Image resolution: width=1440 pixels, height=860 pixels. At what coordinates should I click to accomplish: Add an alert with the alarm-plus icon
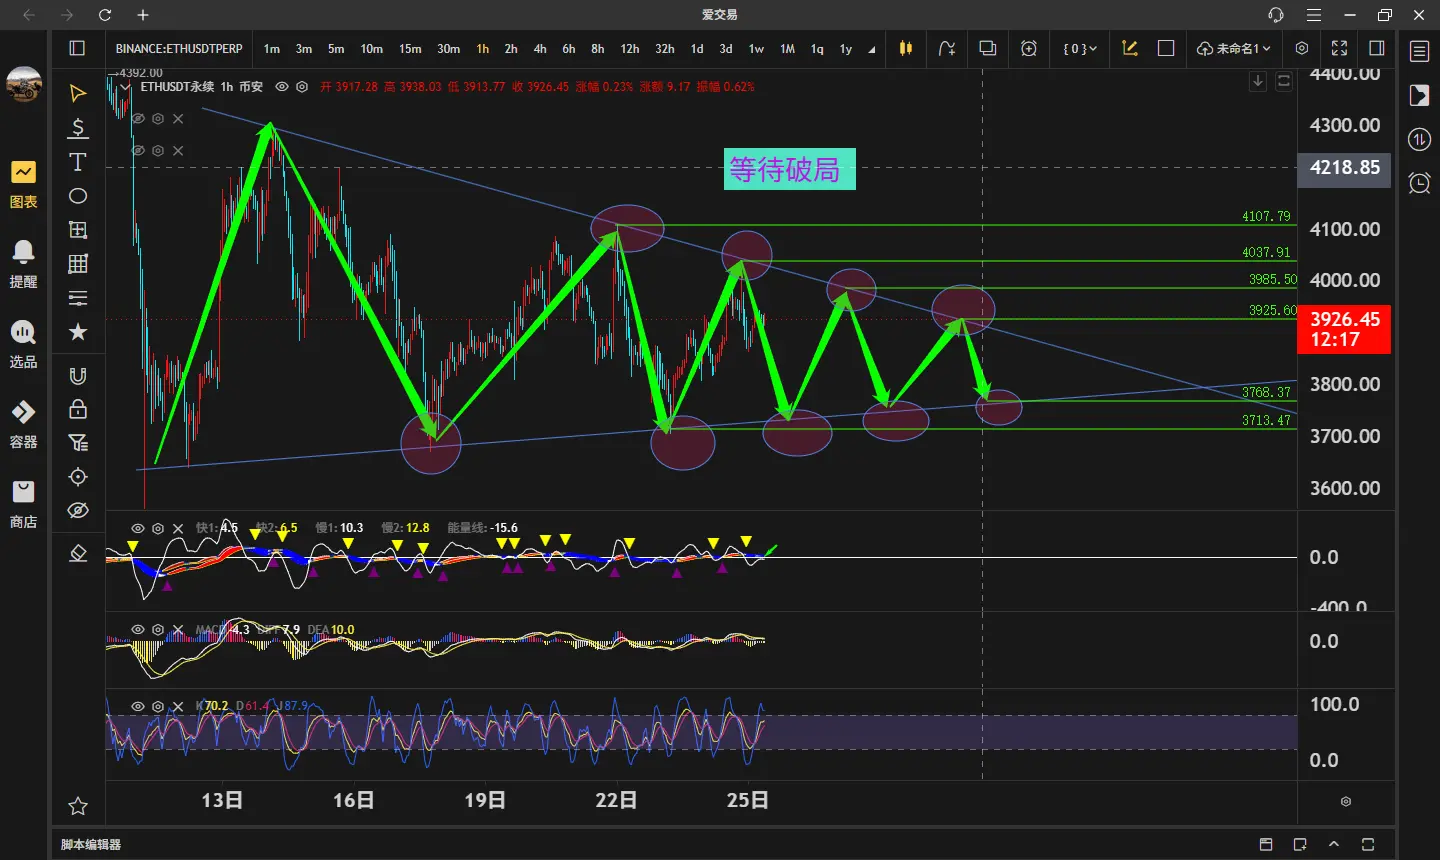click(x=1029, y=48)
